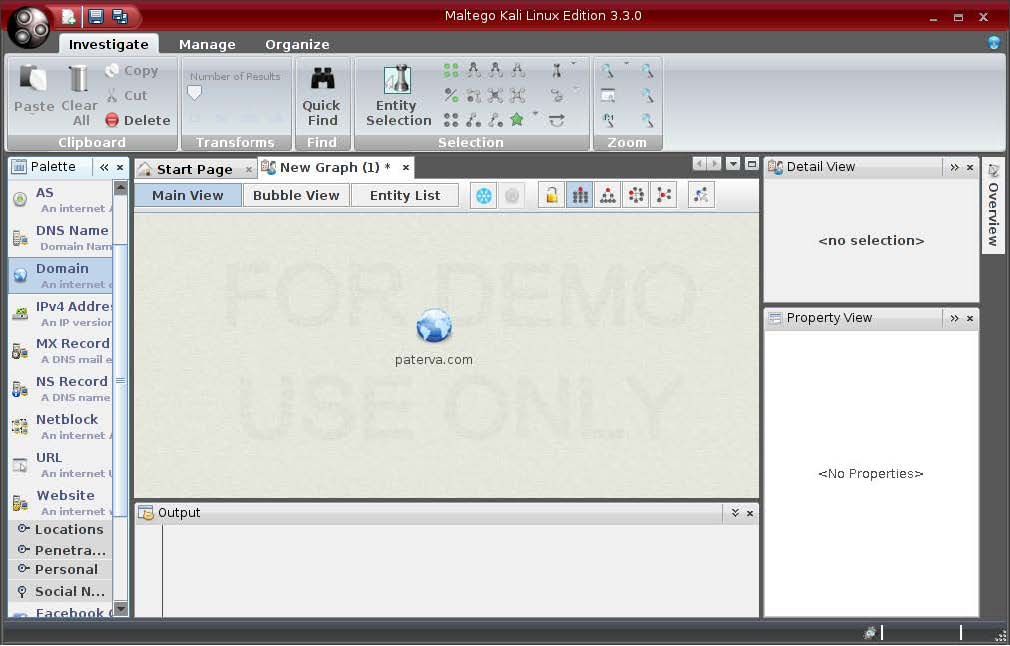Toggle the highlighted block layout mode button
The width and height of the screenshot is (1010, 646).
click(x=579, y=195)
